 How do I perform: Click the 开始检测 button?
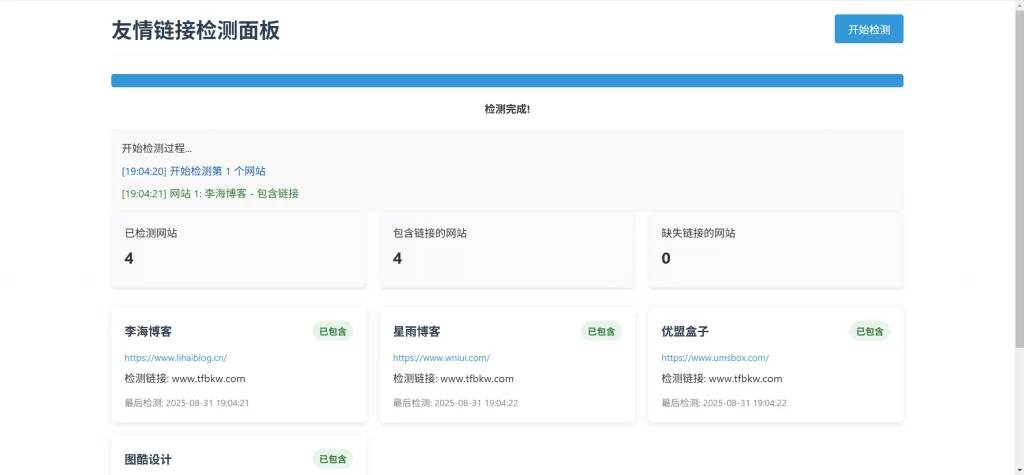click(868, 30)
